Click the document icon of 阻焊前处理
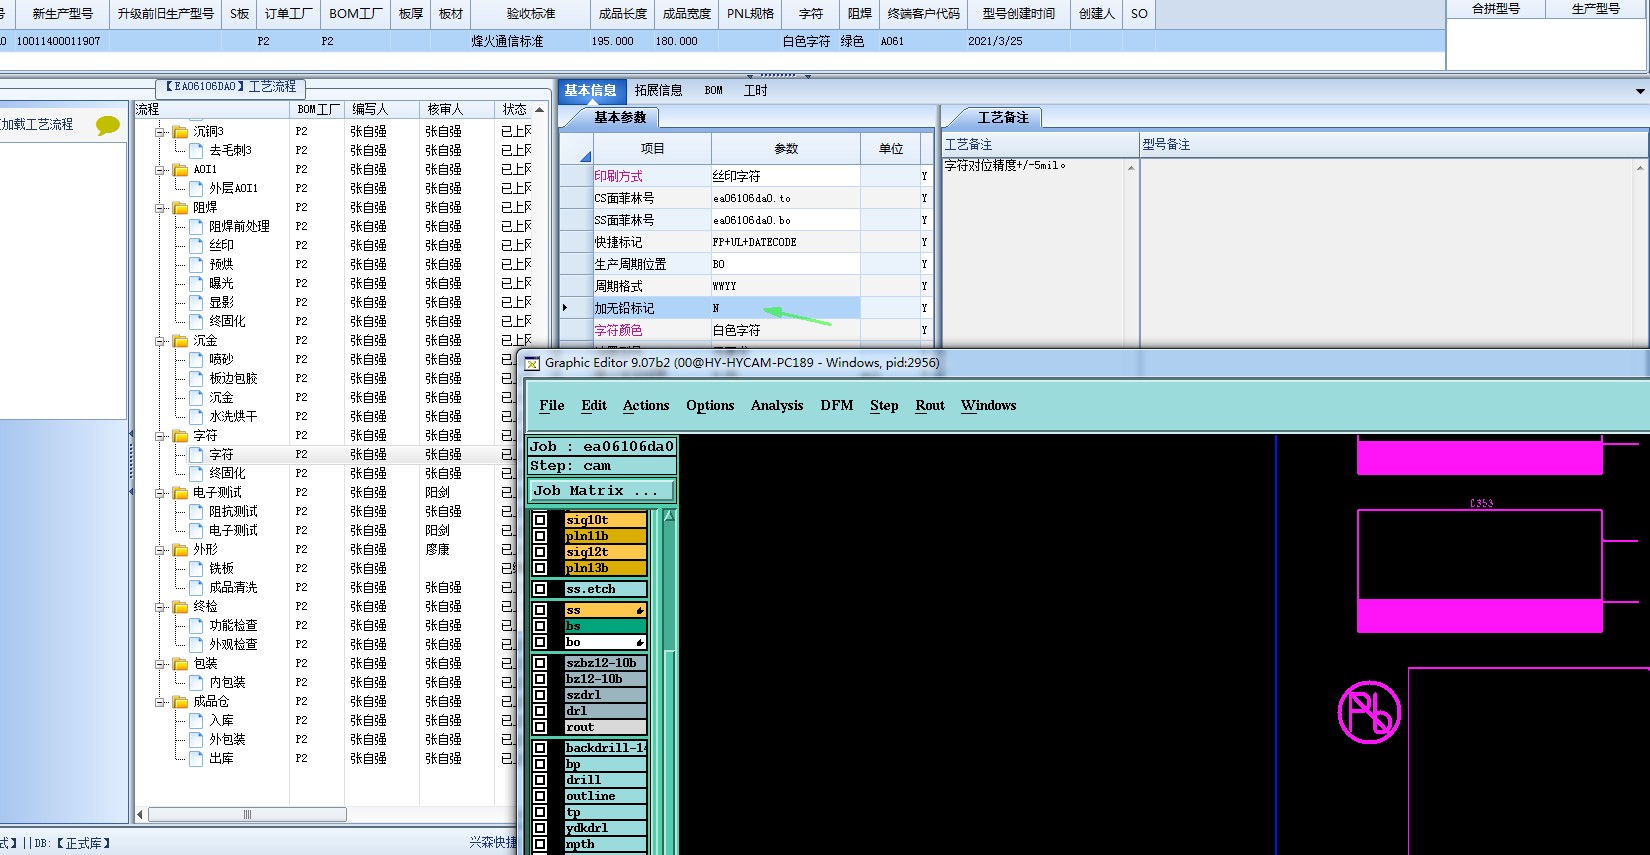The image size is (1650, 855). click(x=196, y=226)
